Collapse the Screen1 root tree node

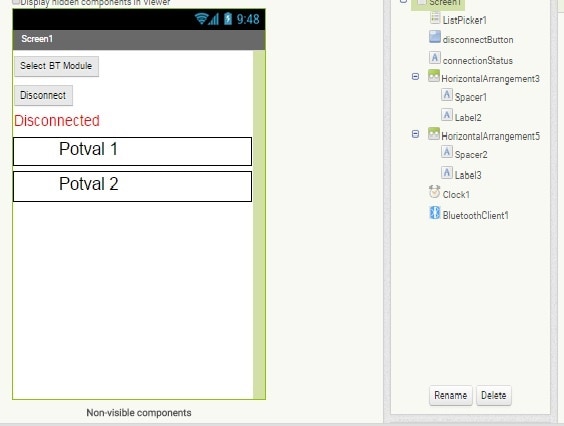(x=404, y=1)
